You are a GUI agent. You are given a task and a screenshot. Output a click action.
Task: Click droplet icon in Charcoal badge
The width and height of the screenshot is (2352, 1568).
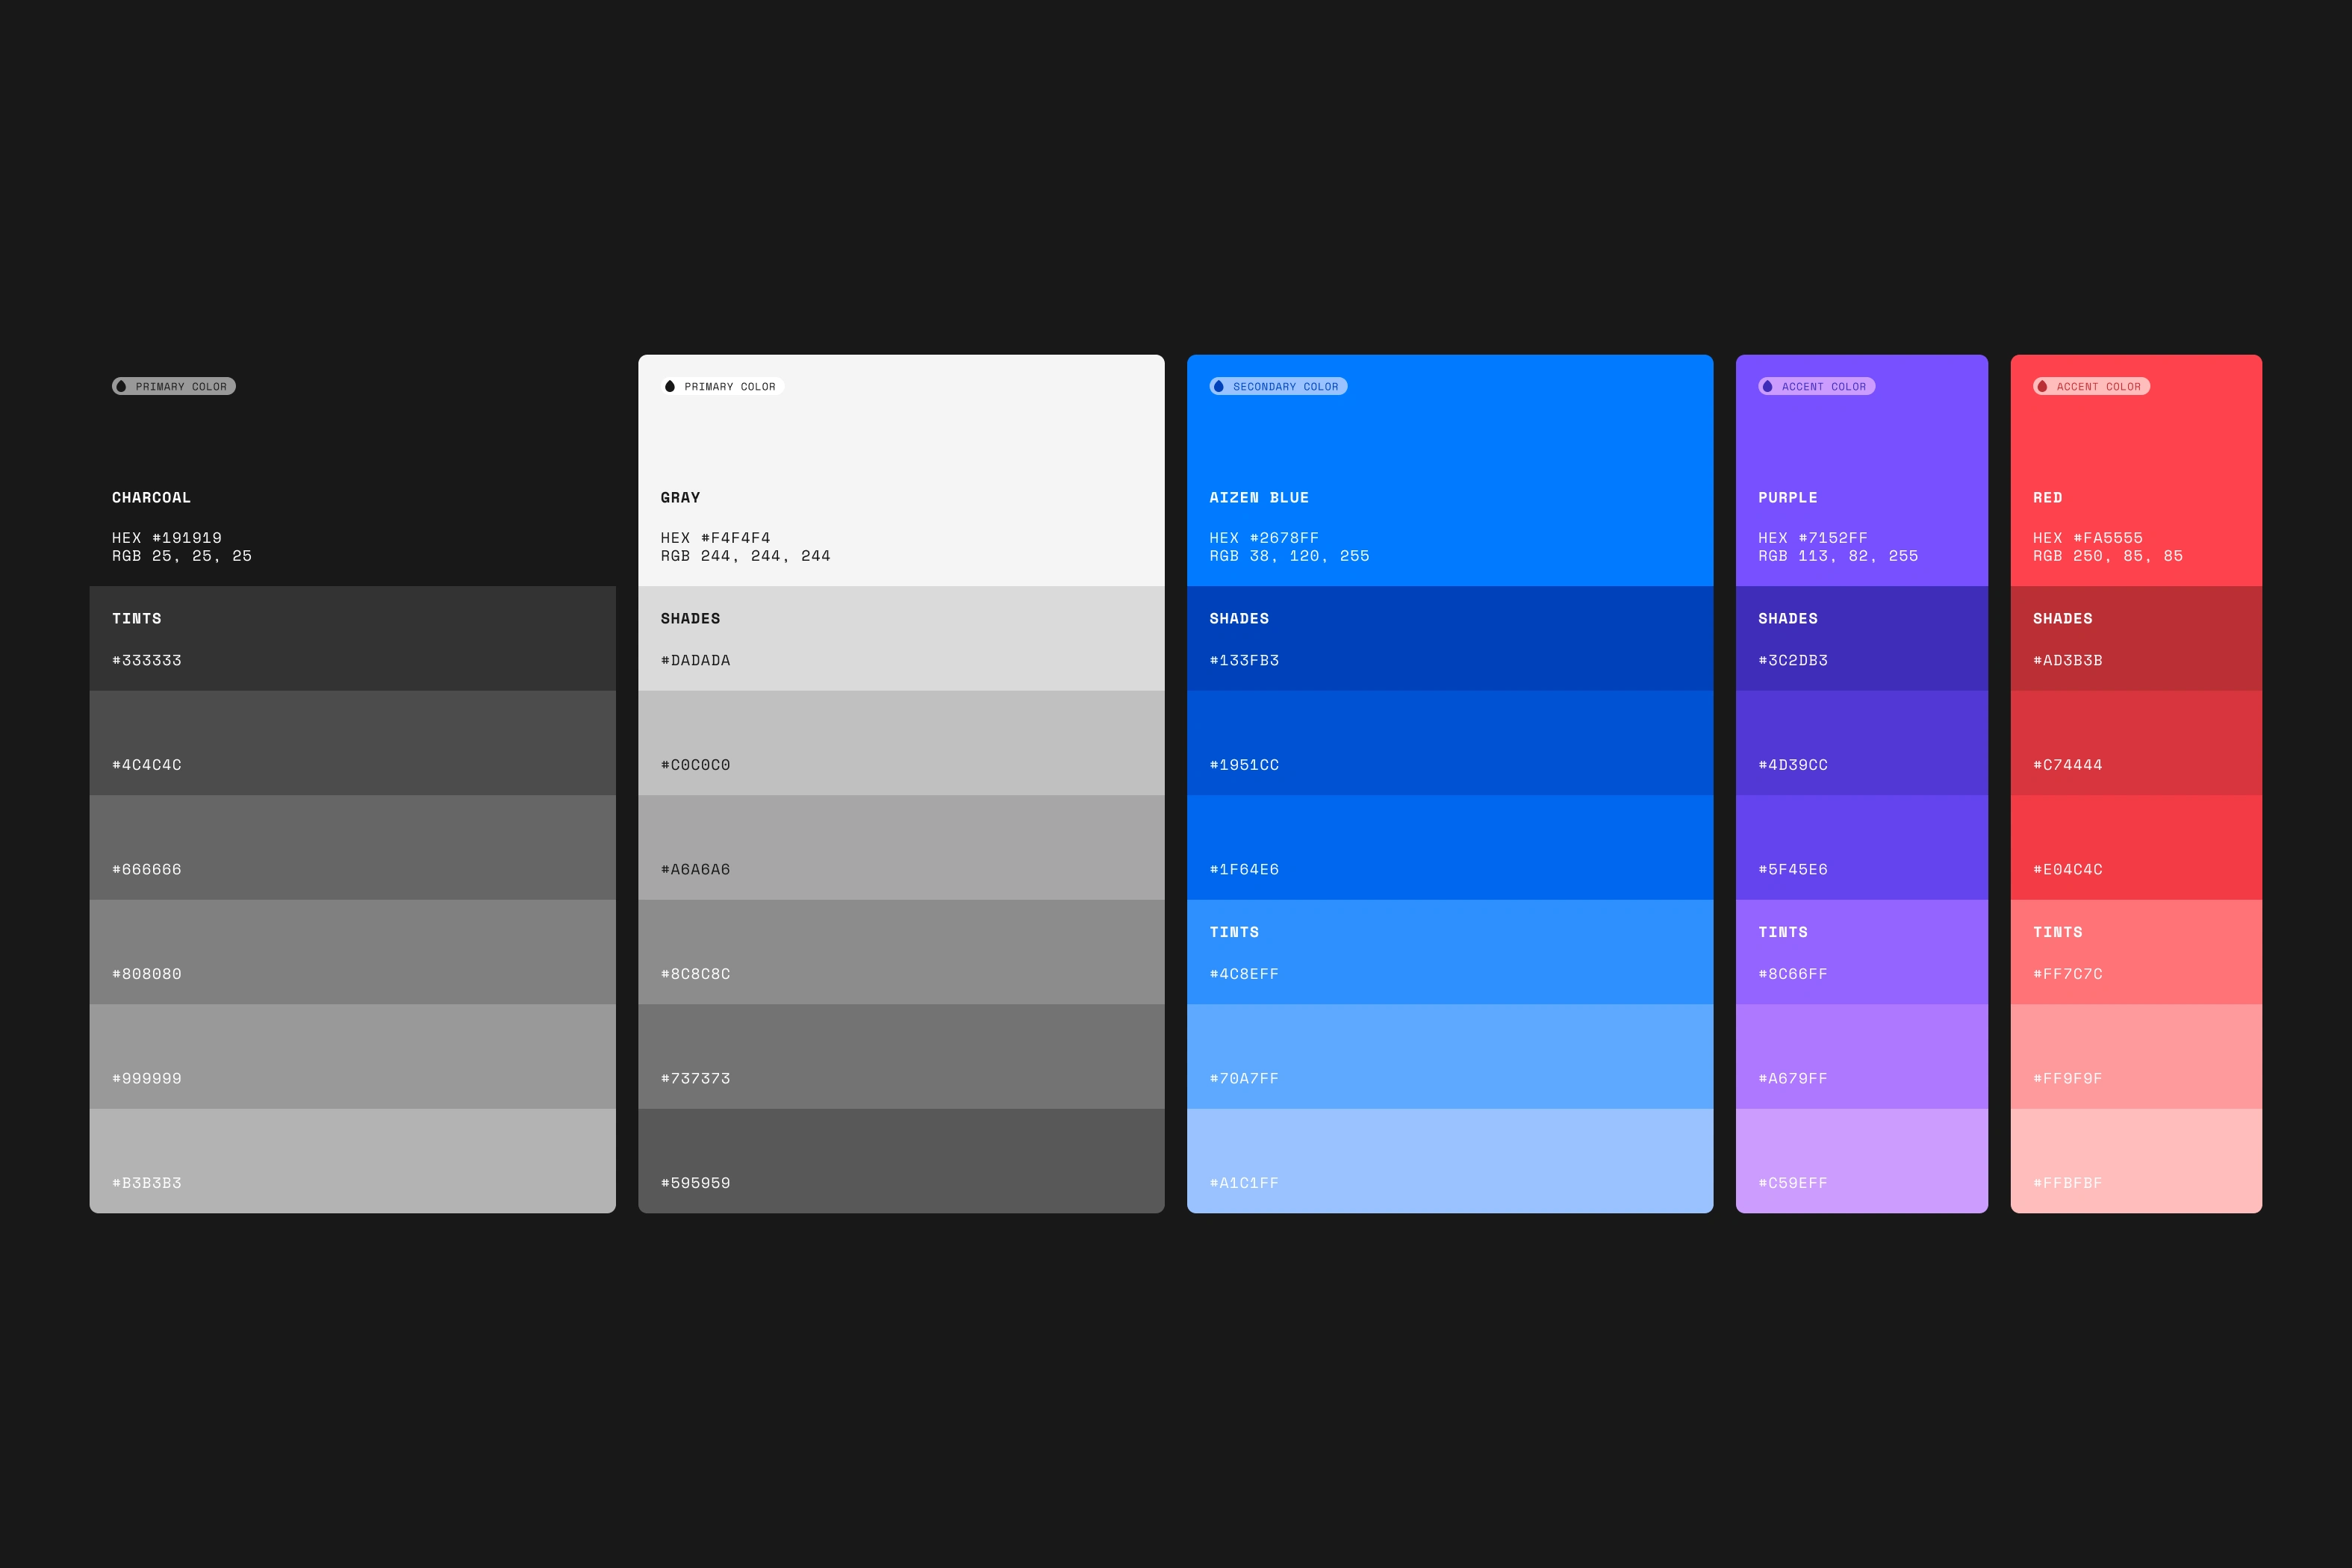click(x=121, y=386)
